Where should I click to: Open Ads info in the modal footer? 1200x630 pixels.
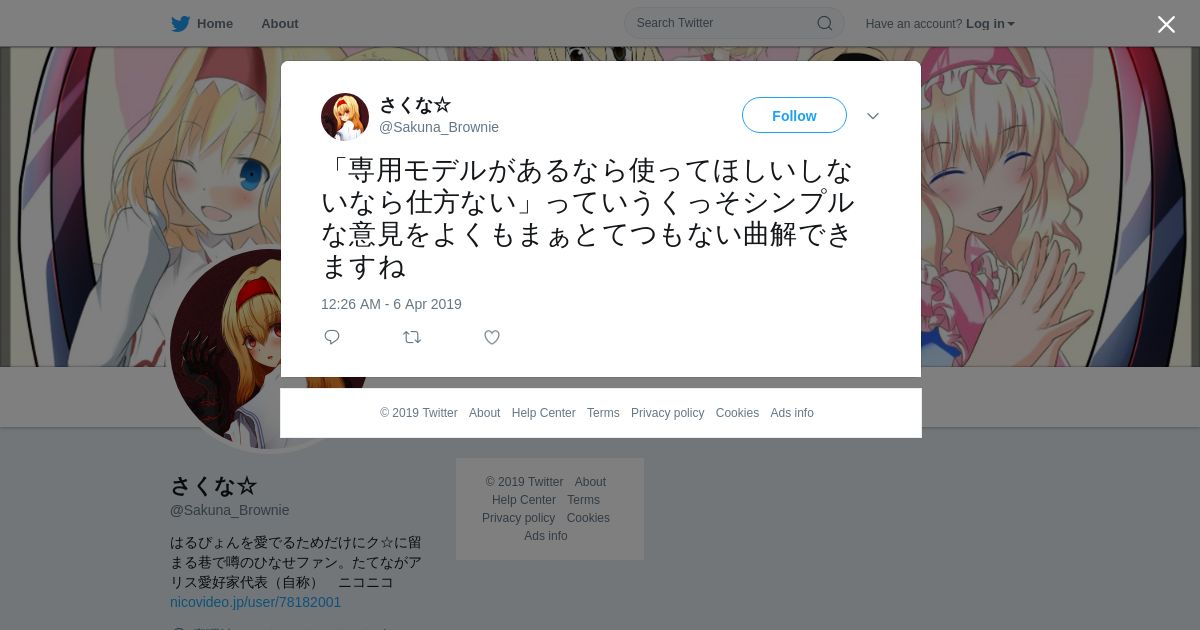click(792, 413)
